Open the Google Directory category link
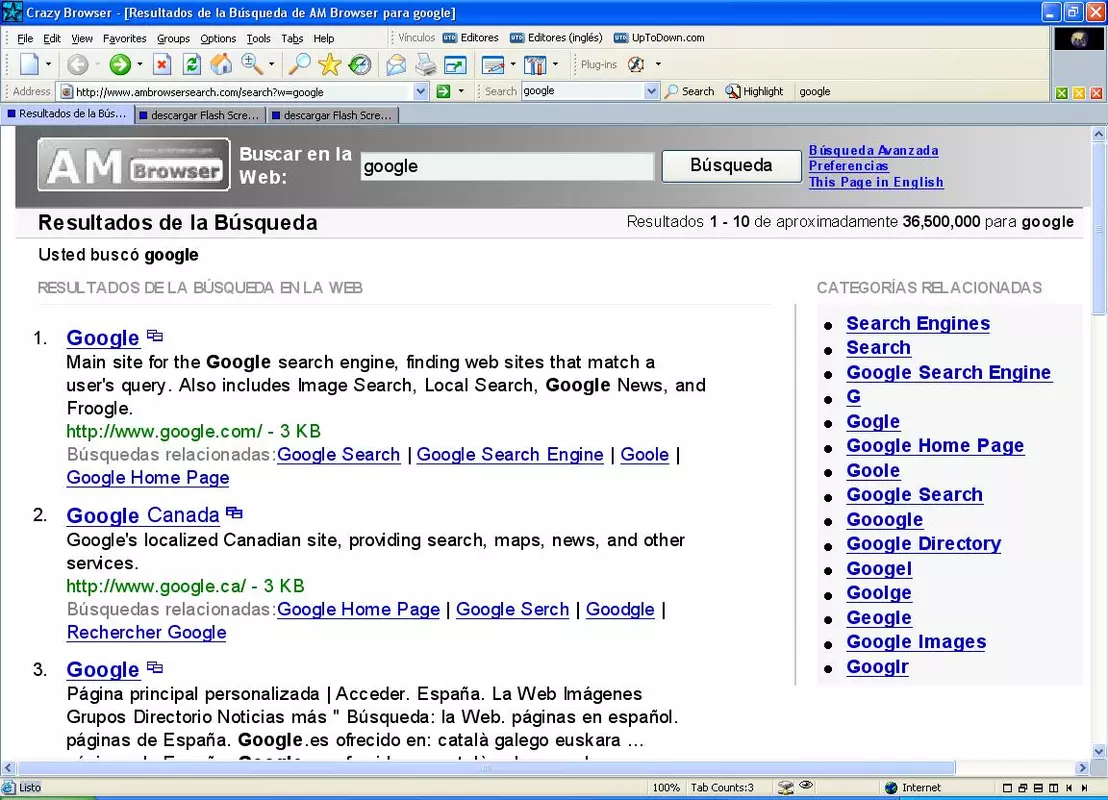The image size is (1108, 800). click(924, 543)
